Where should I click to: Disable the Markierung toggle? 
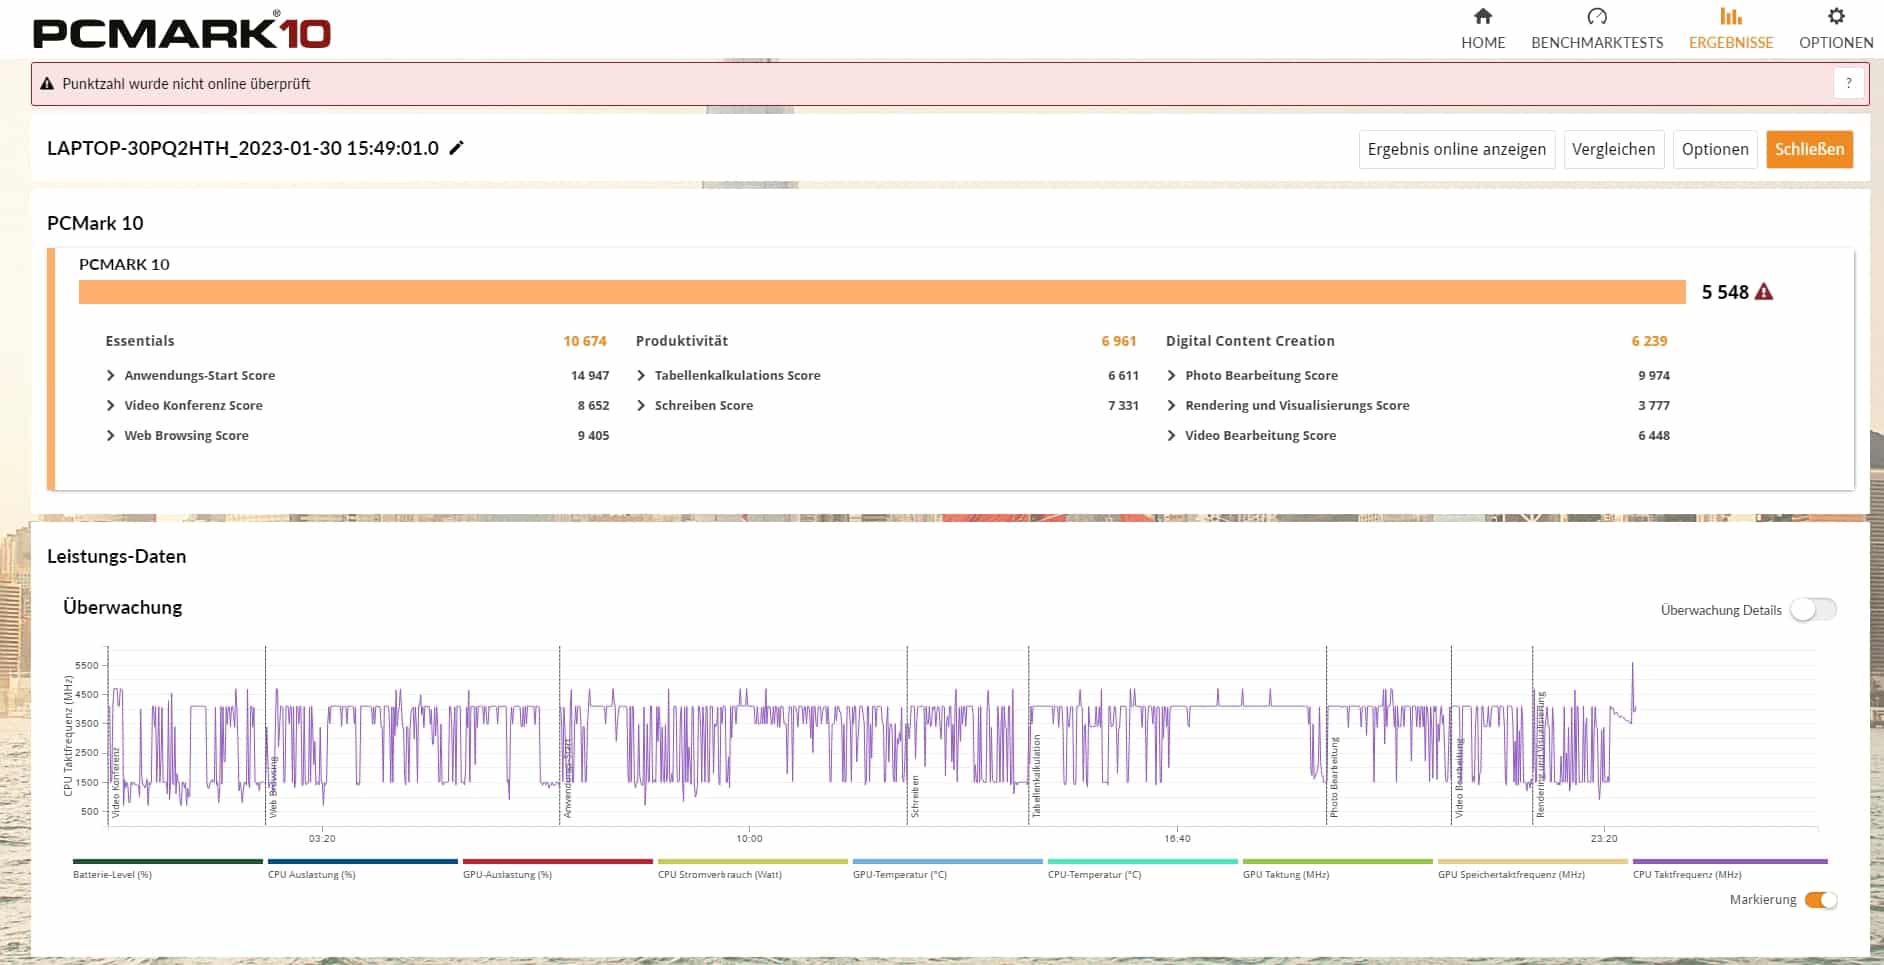click(1820, 900)
